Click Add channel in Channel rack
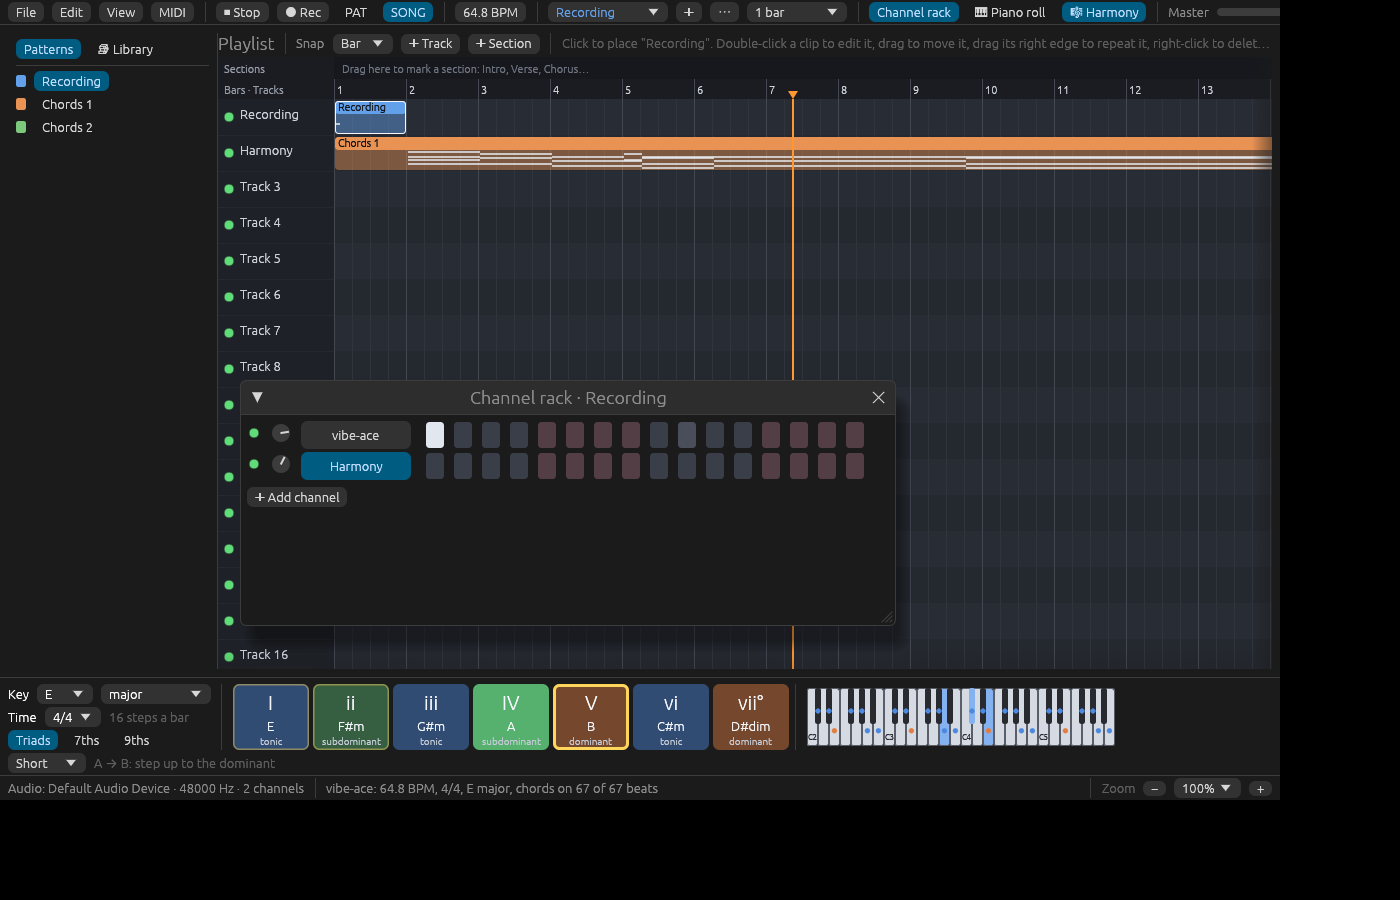Image resolution: width=1400 pixels, height=900 pixels. pos(297,497)
